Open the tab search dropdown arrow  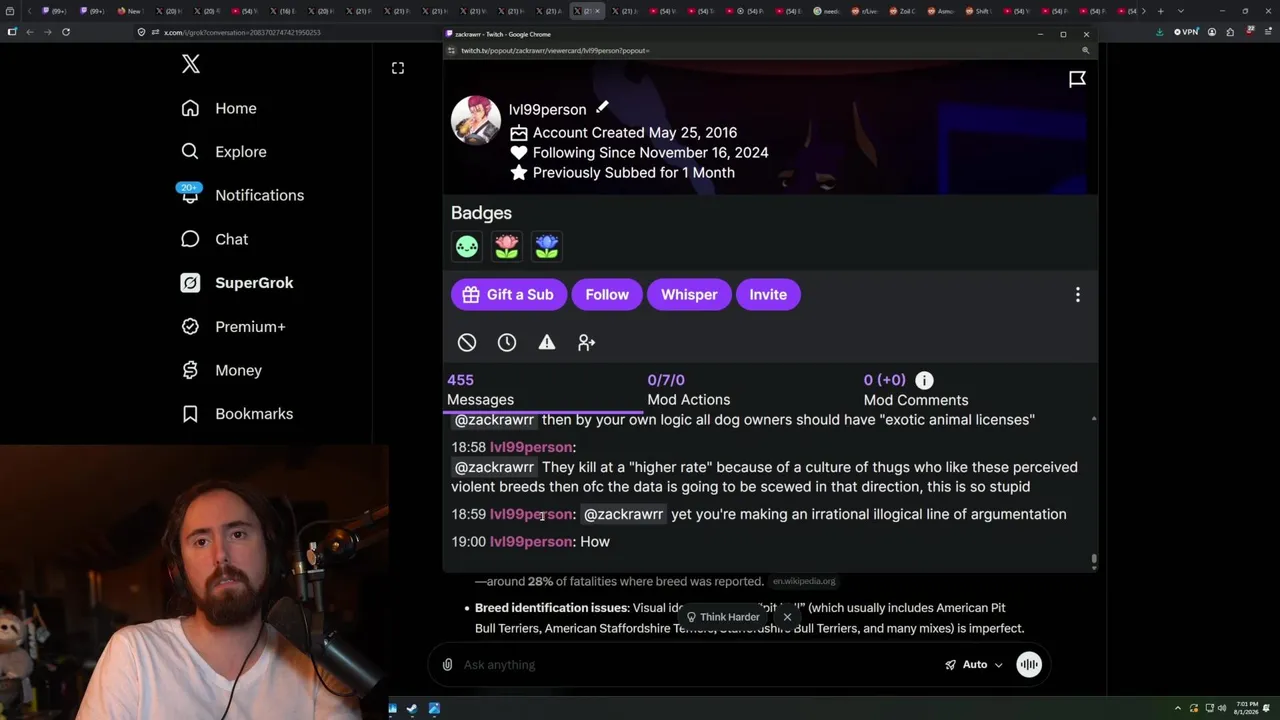click(1180, 11)
